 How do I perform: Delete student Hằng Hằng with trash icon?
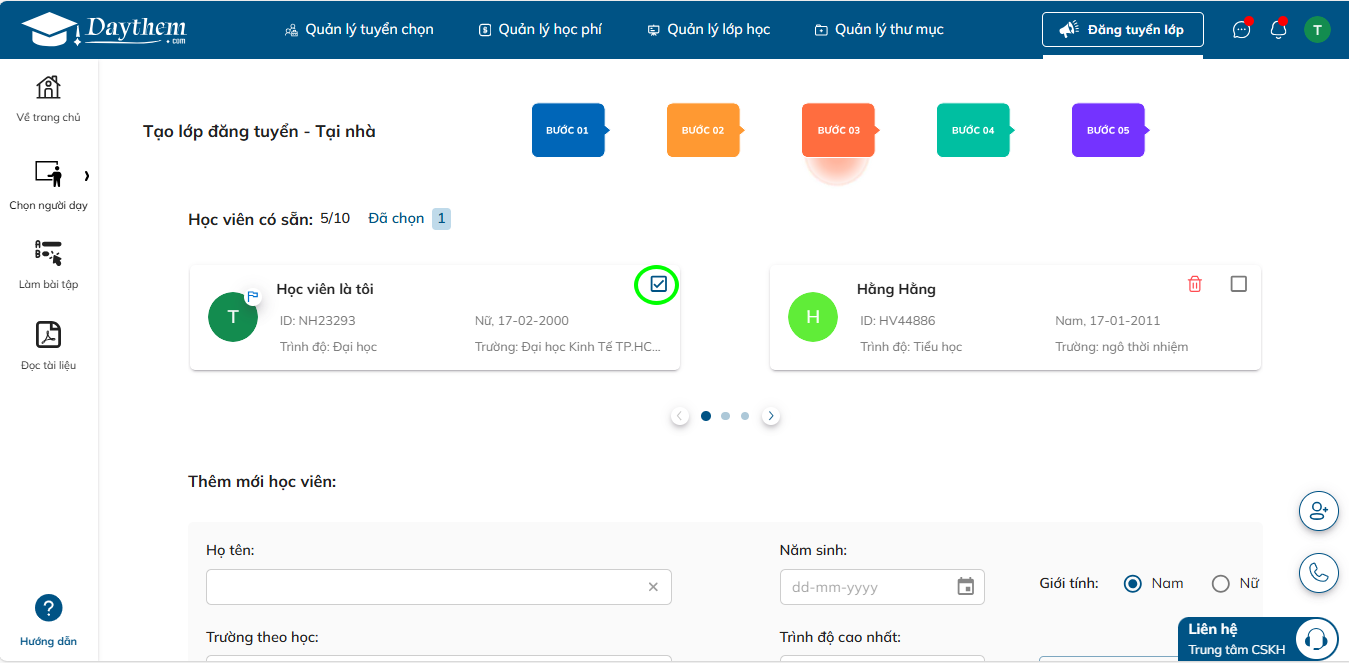(x=1194, y=284)
